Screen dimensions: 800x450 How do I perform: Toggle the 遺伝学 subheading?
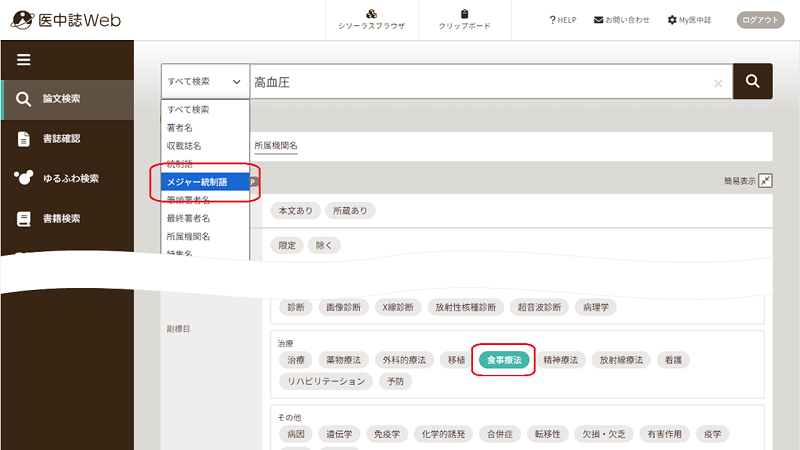point(339,434)
